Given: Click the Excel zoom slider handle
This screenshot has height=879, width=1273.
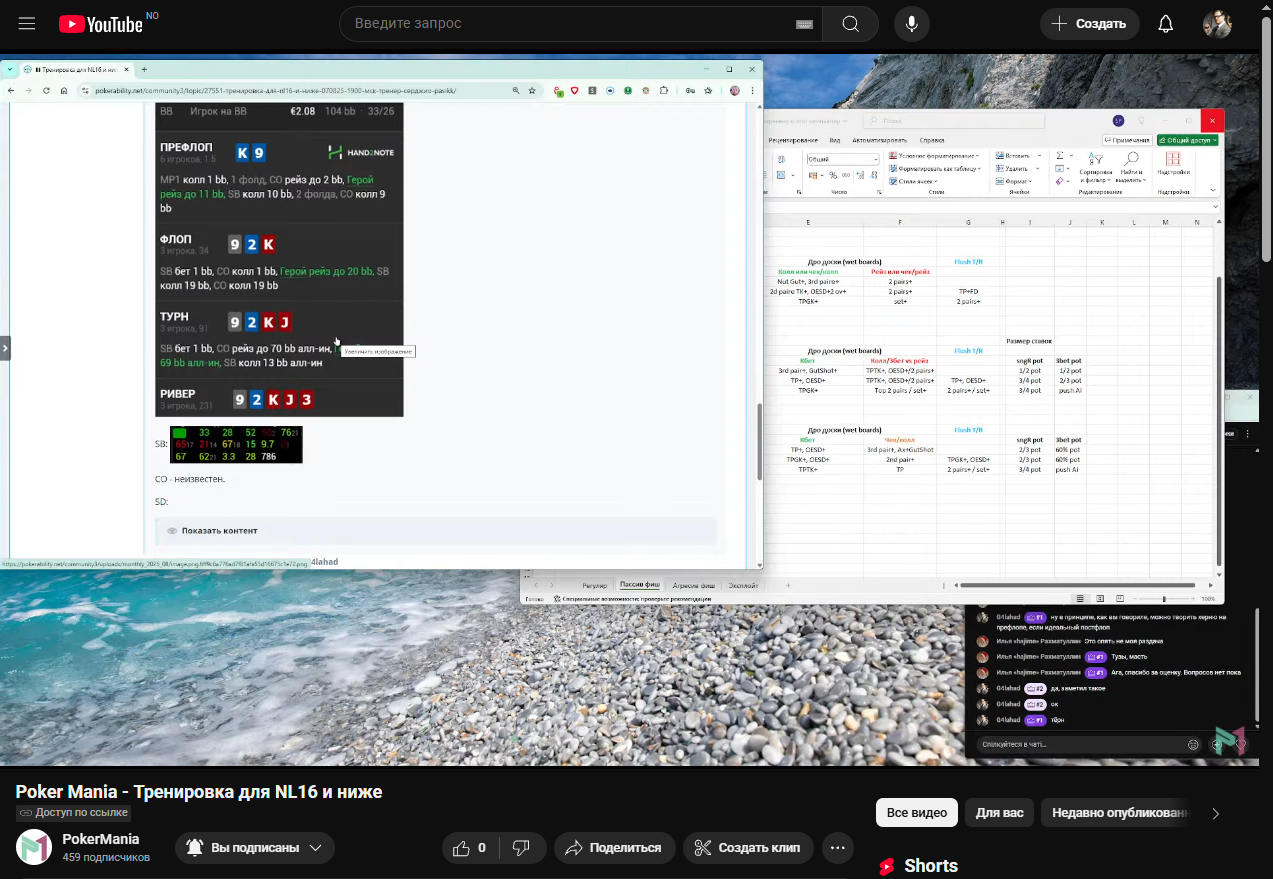Looking at the screenshot, I should tap(1163, 598).
